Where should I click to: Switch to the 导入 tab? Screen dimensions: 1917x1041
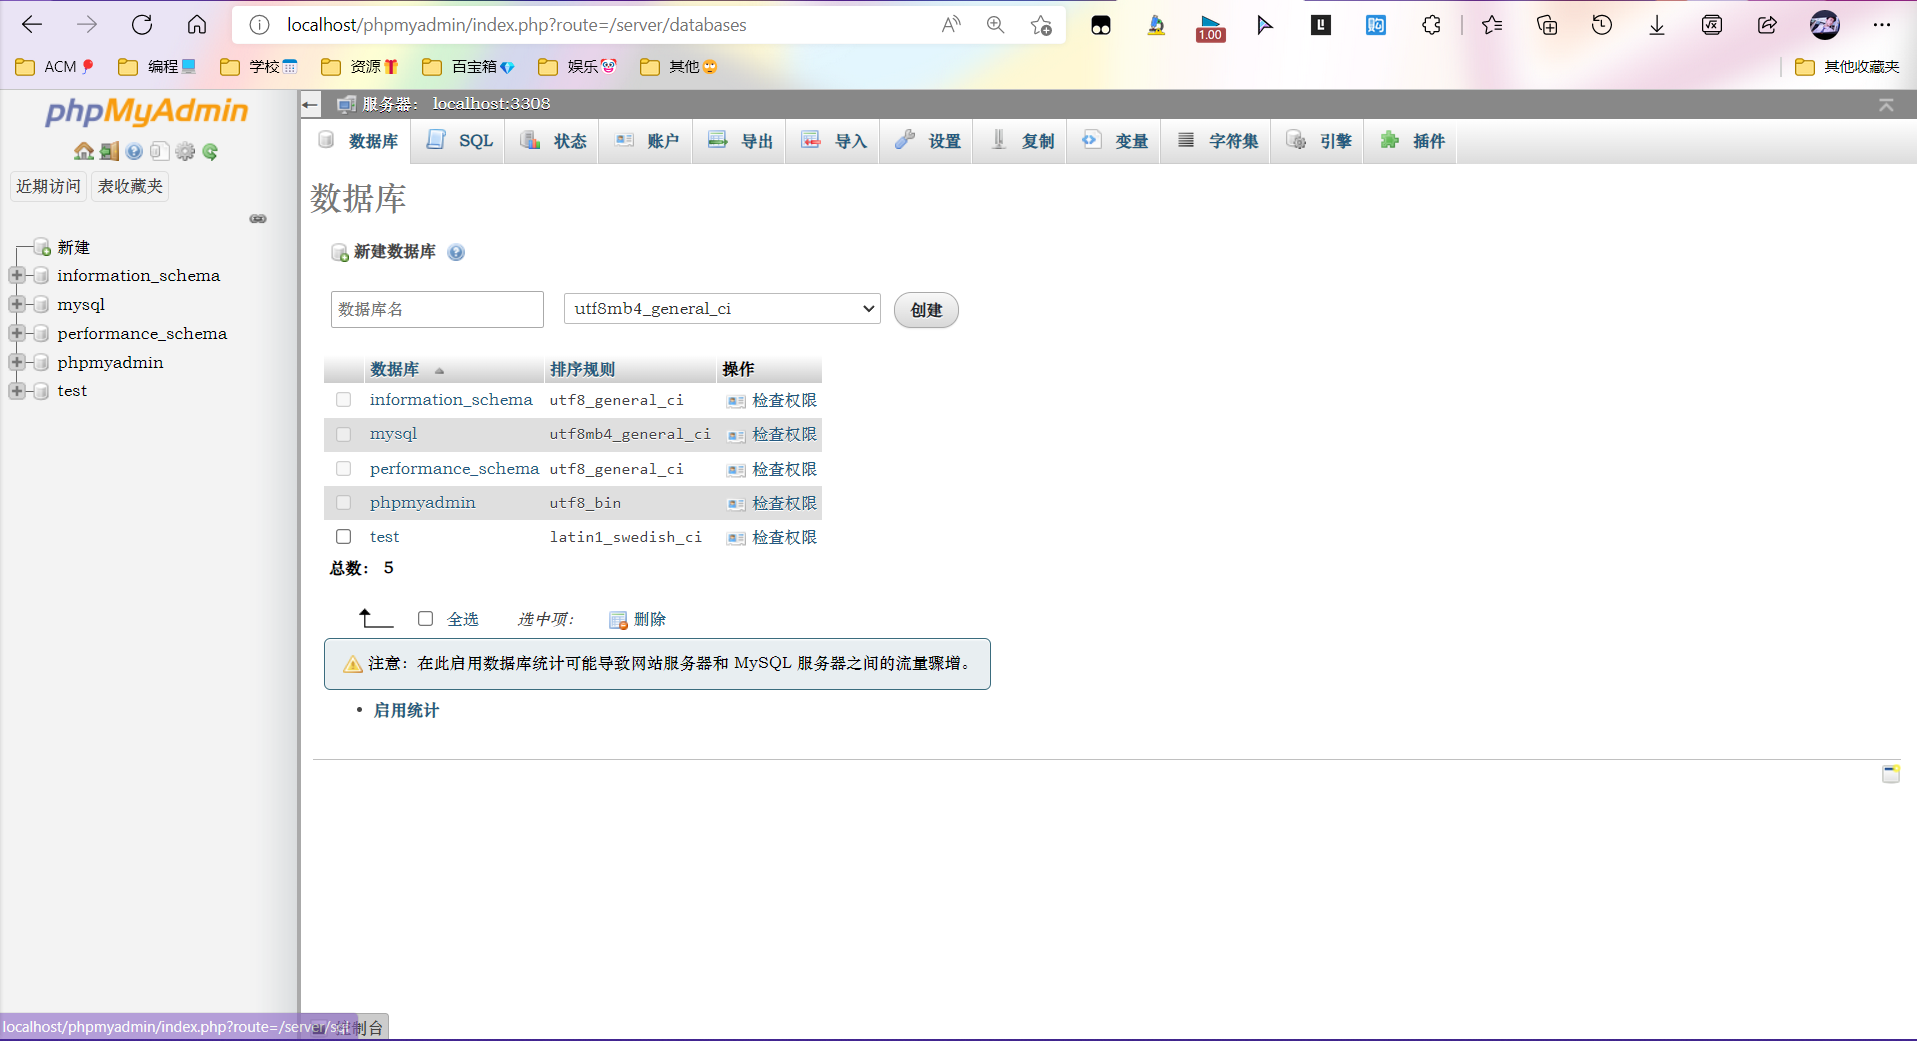click(835, 141)
